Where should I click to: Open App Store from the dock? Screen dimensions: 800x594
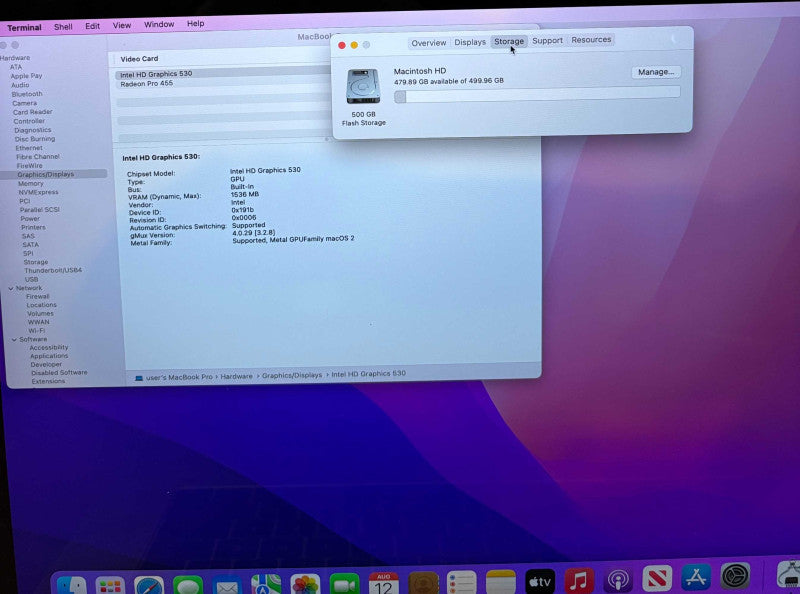pyautogui.click(x=696, y=577)
